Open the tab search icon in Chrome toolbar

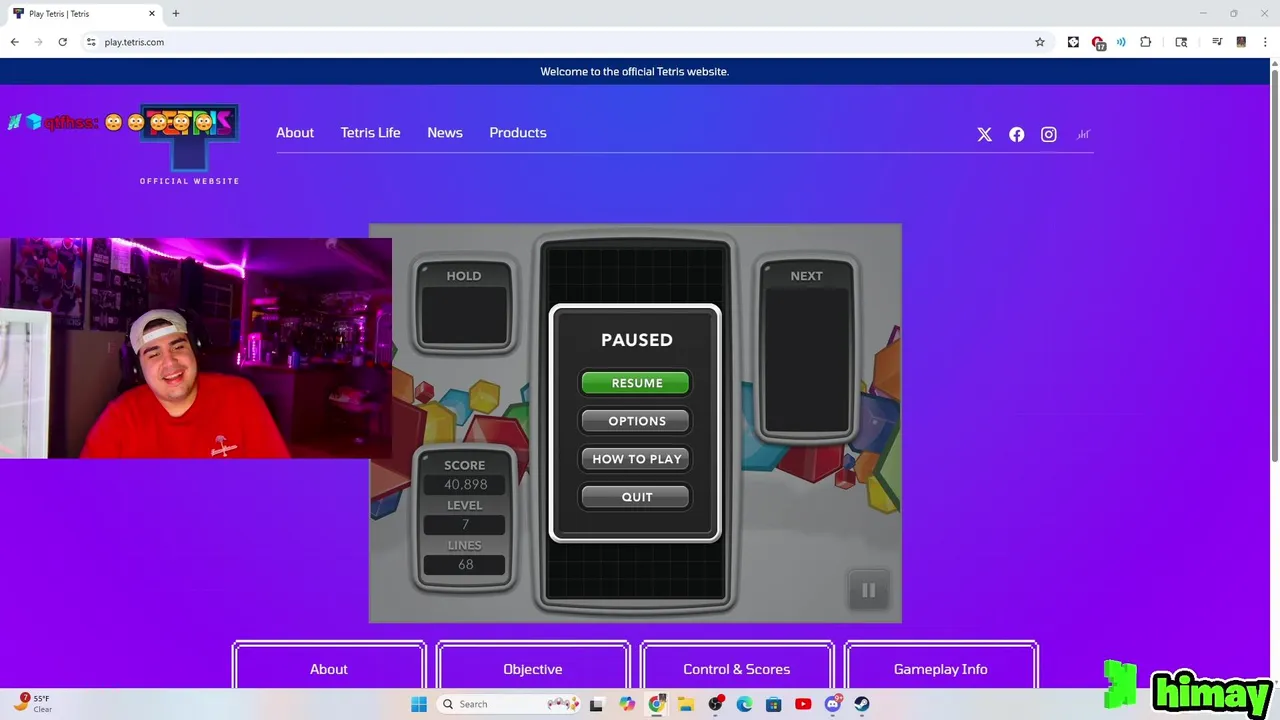(1181, 42)
